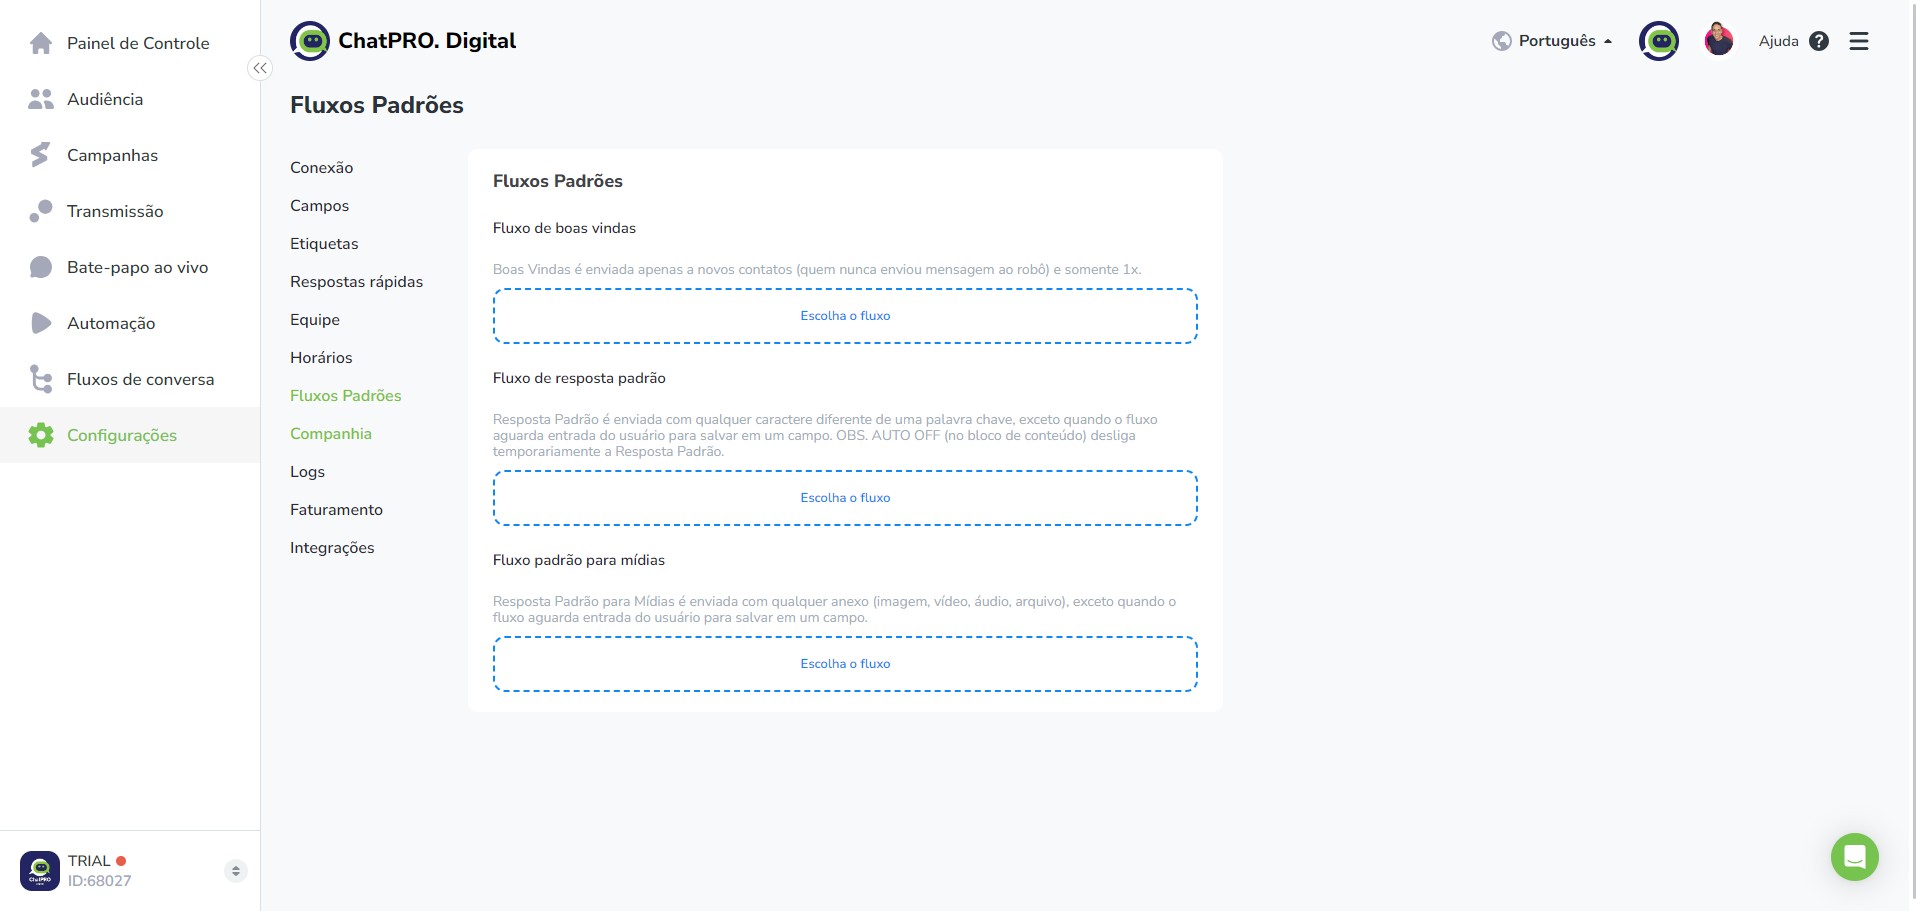Open the Integrações settings link
Viewport: 1920px width, 911px height.
tap(332, 548)
